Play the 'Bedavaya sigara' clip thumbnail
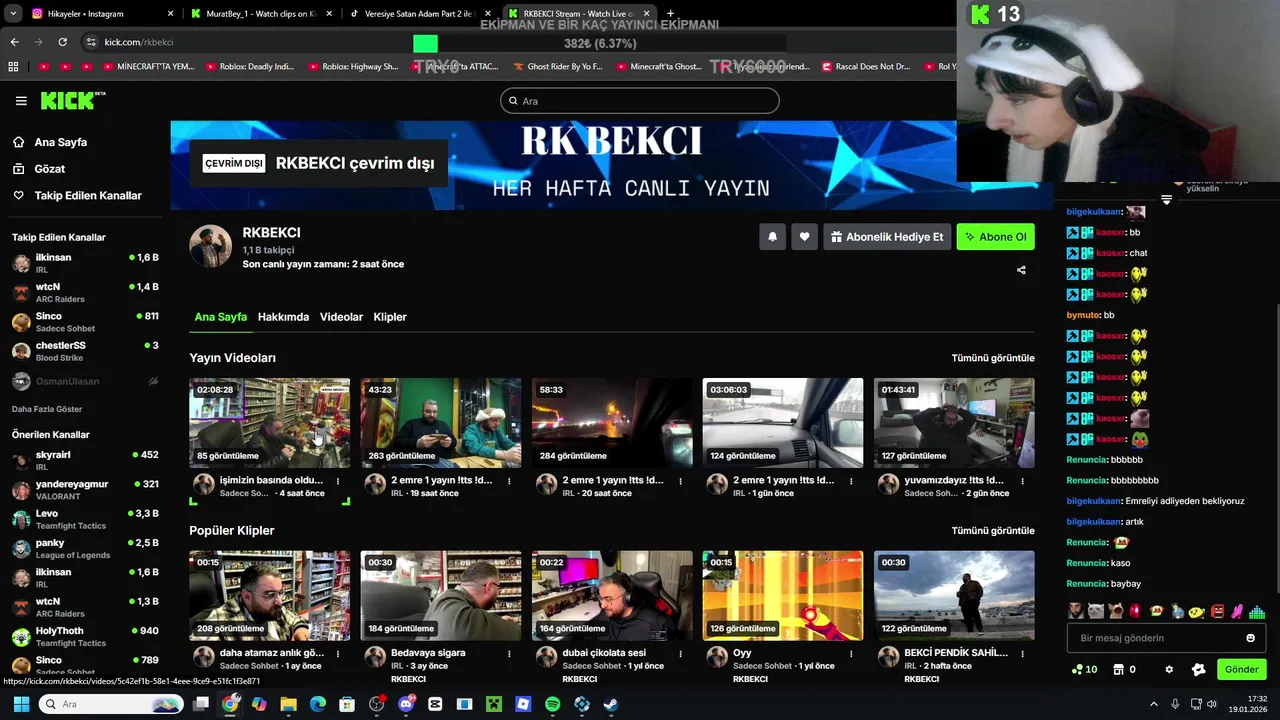 point(441,596)
